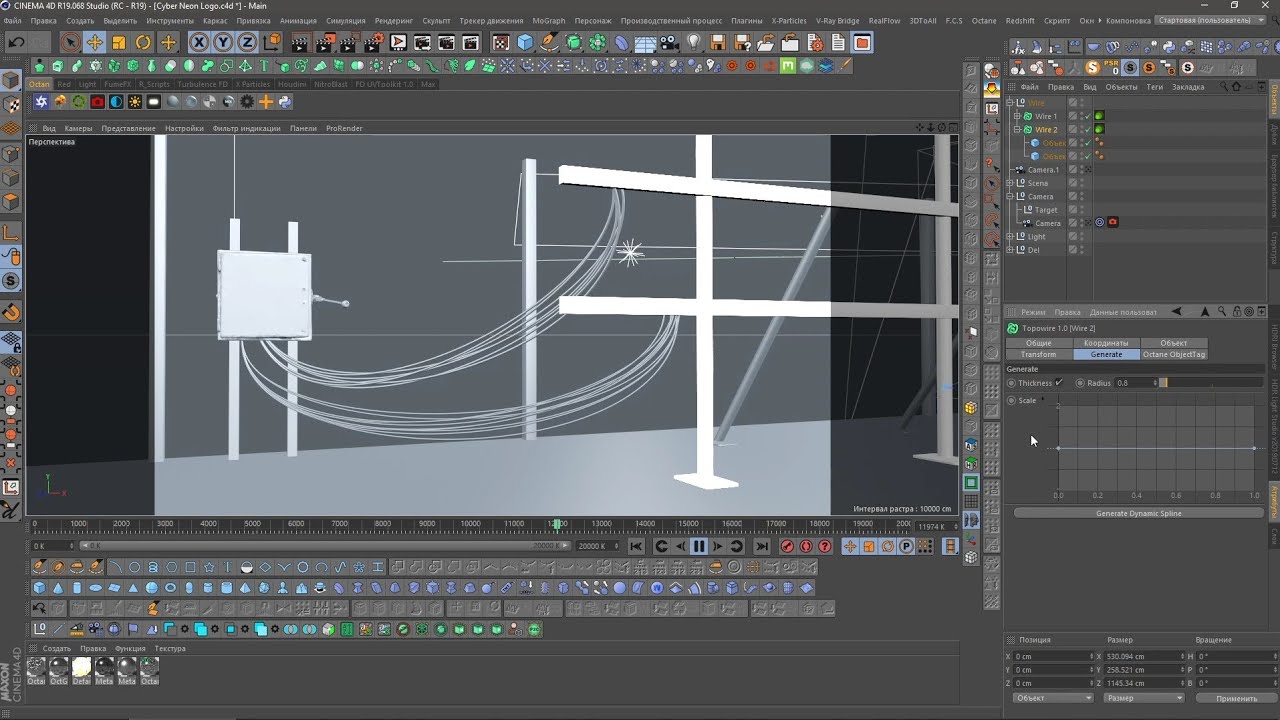Collapse the Camera group node
1280x720 pixels.
coord(1011,196)
